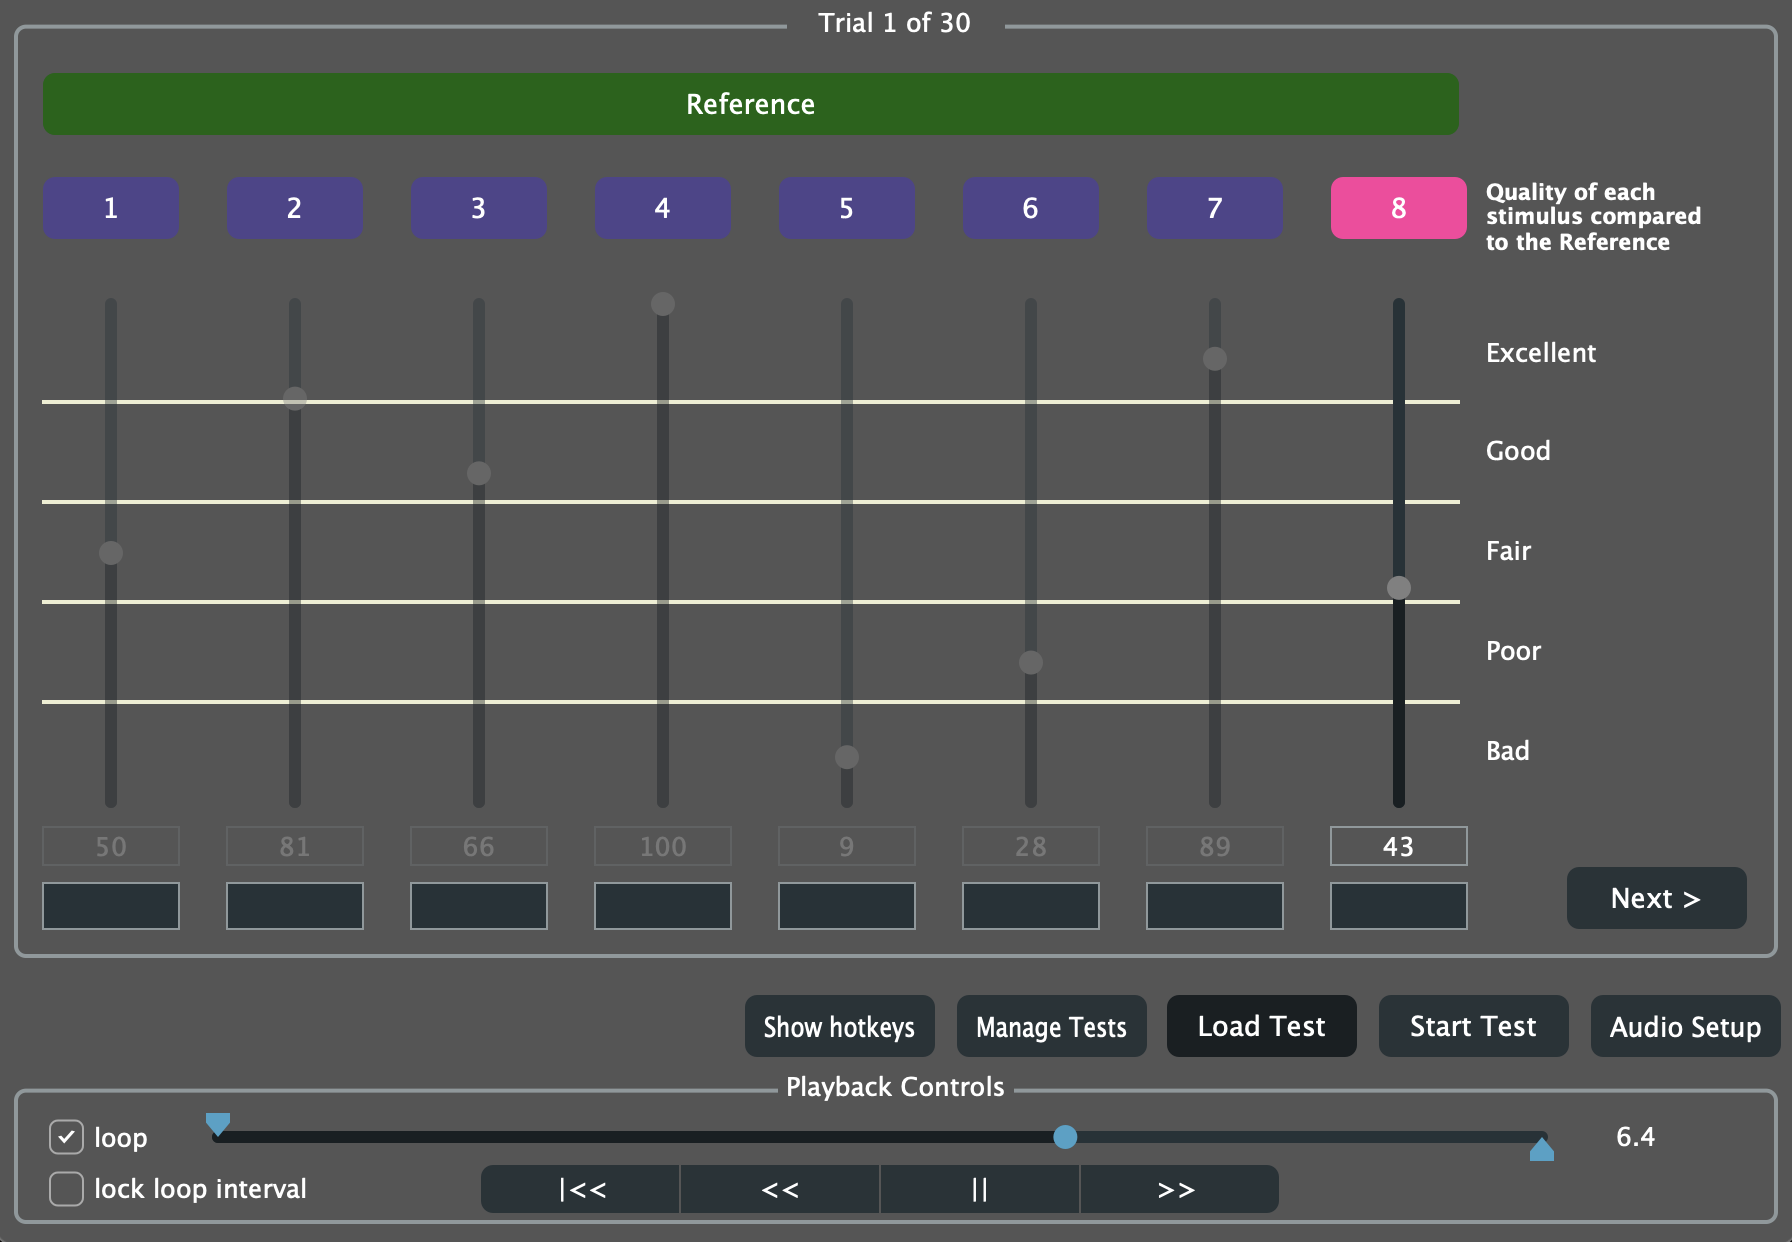
Task: Click the playback position handle
Action: pos(1065,1137)
